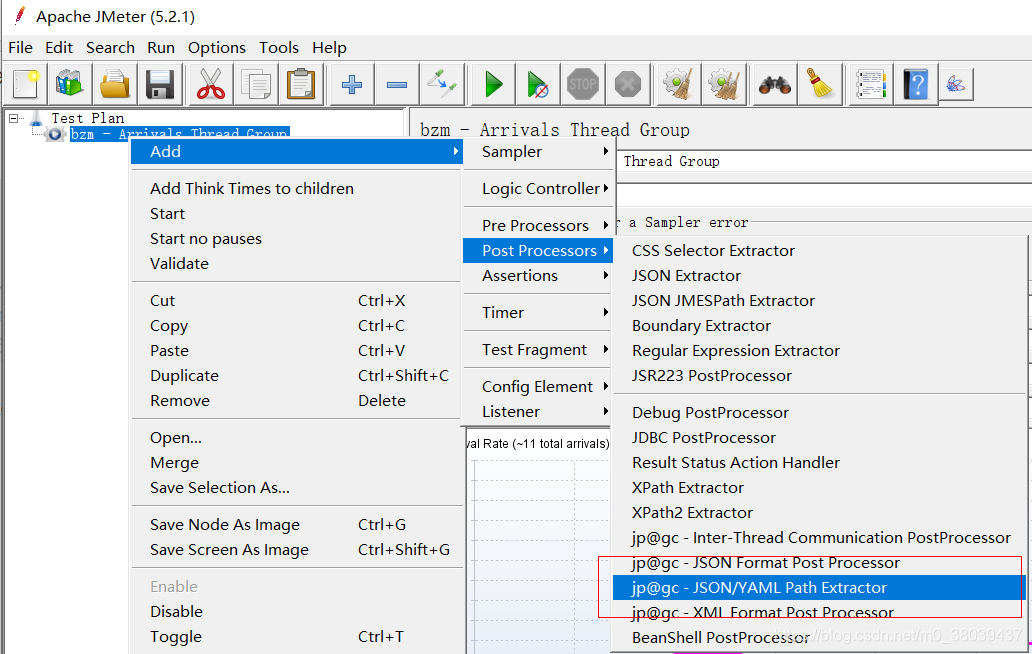Expand the Pre Processors submenu
Screen dimensions: 1032x654
pyautogui.click(x=538, y=226)
